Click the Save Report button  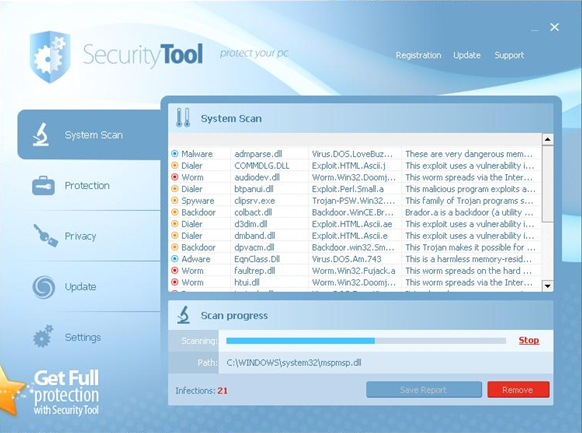(424, 390)
